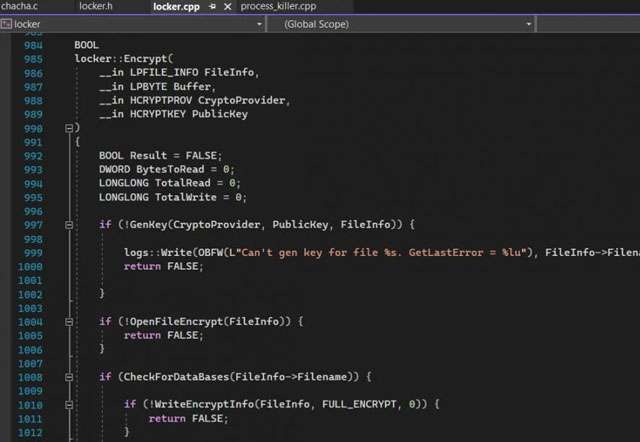The height and width of the screenshot is (442, 640).
Task: Open the locker project scope dropdown
Action: tap(259, 24)
